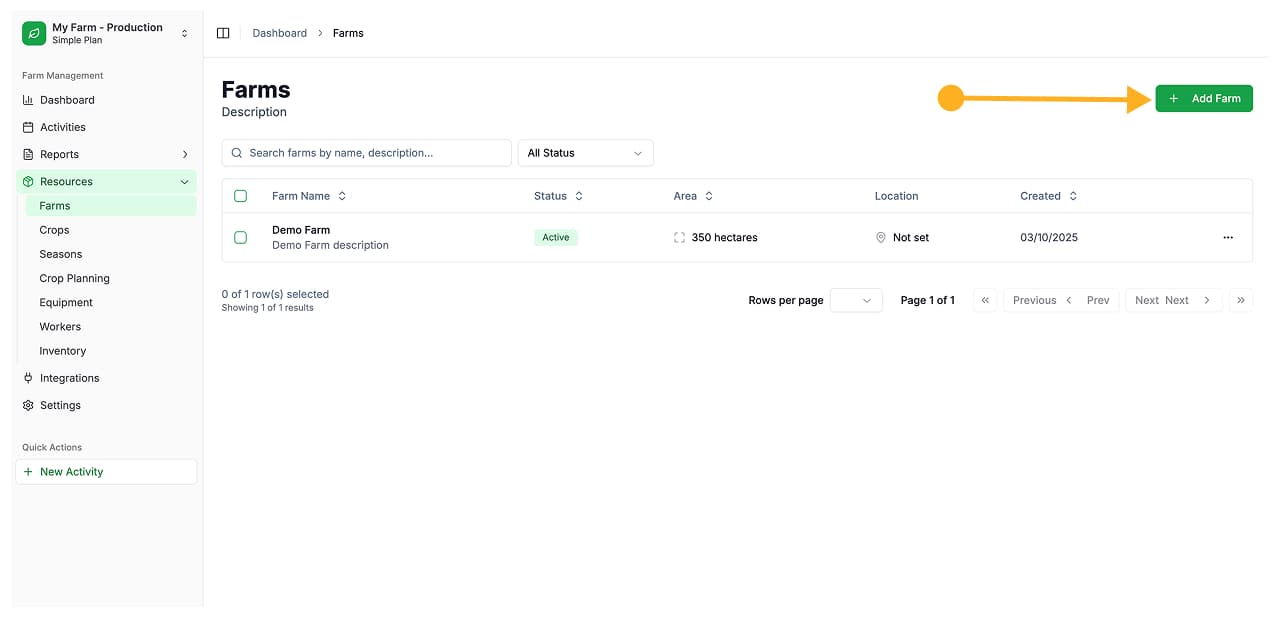Click the Settings gear icon
The height and width of the screenshot is (617, 1280).
pos(28,405)
